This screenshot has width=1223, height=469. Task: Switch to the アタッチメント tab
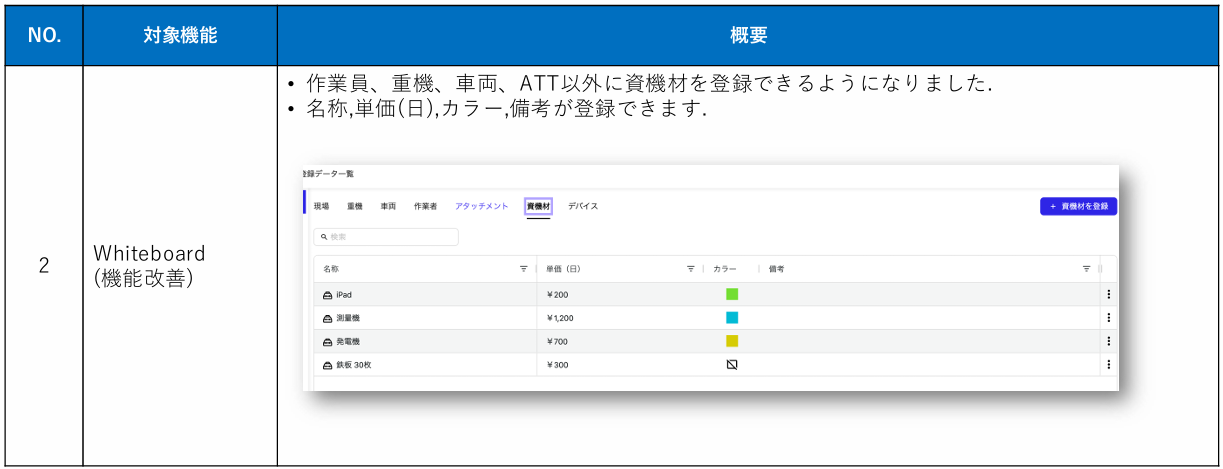pos(481,206)
